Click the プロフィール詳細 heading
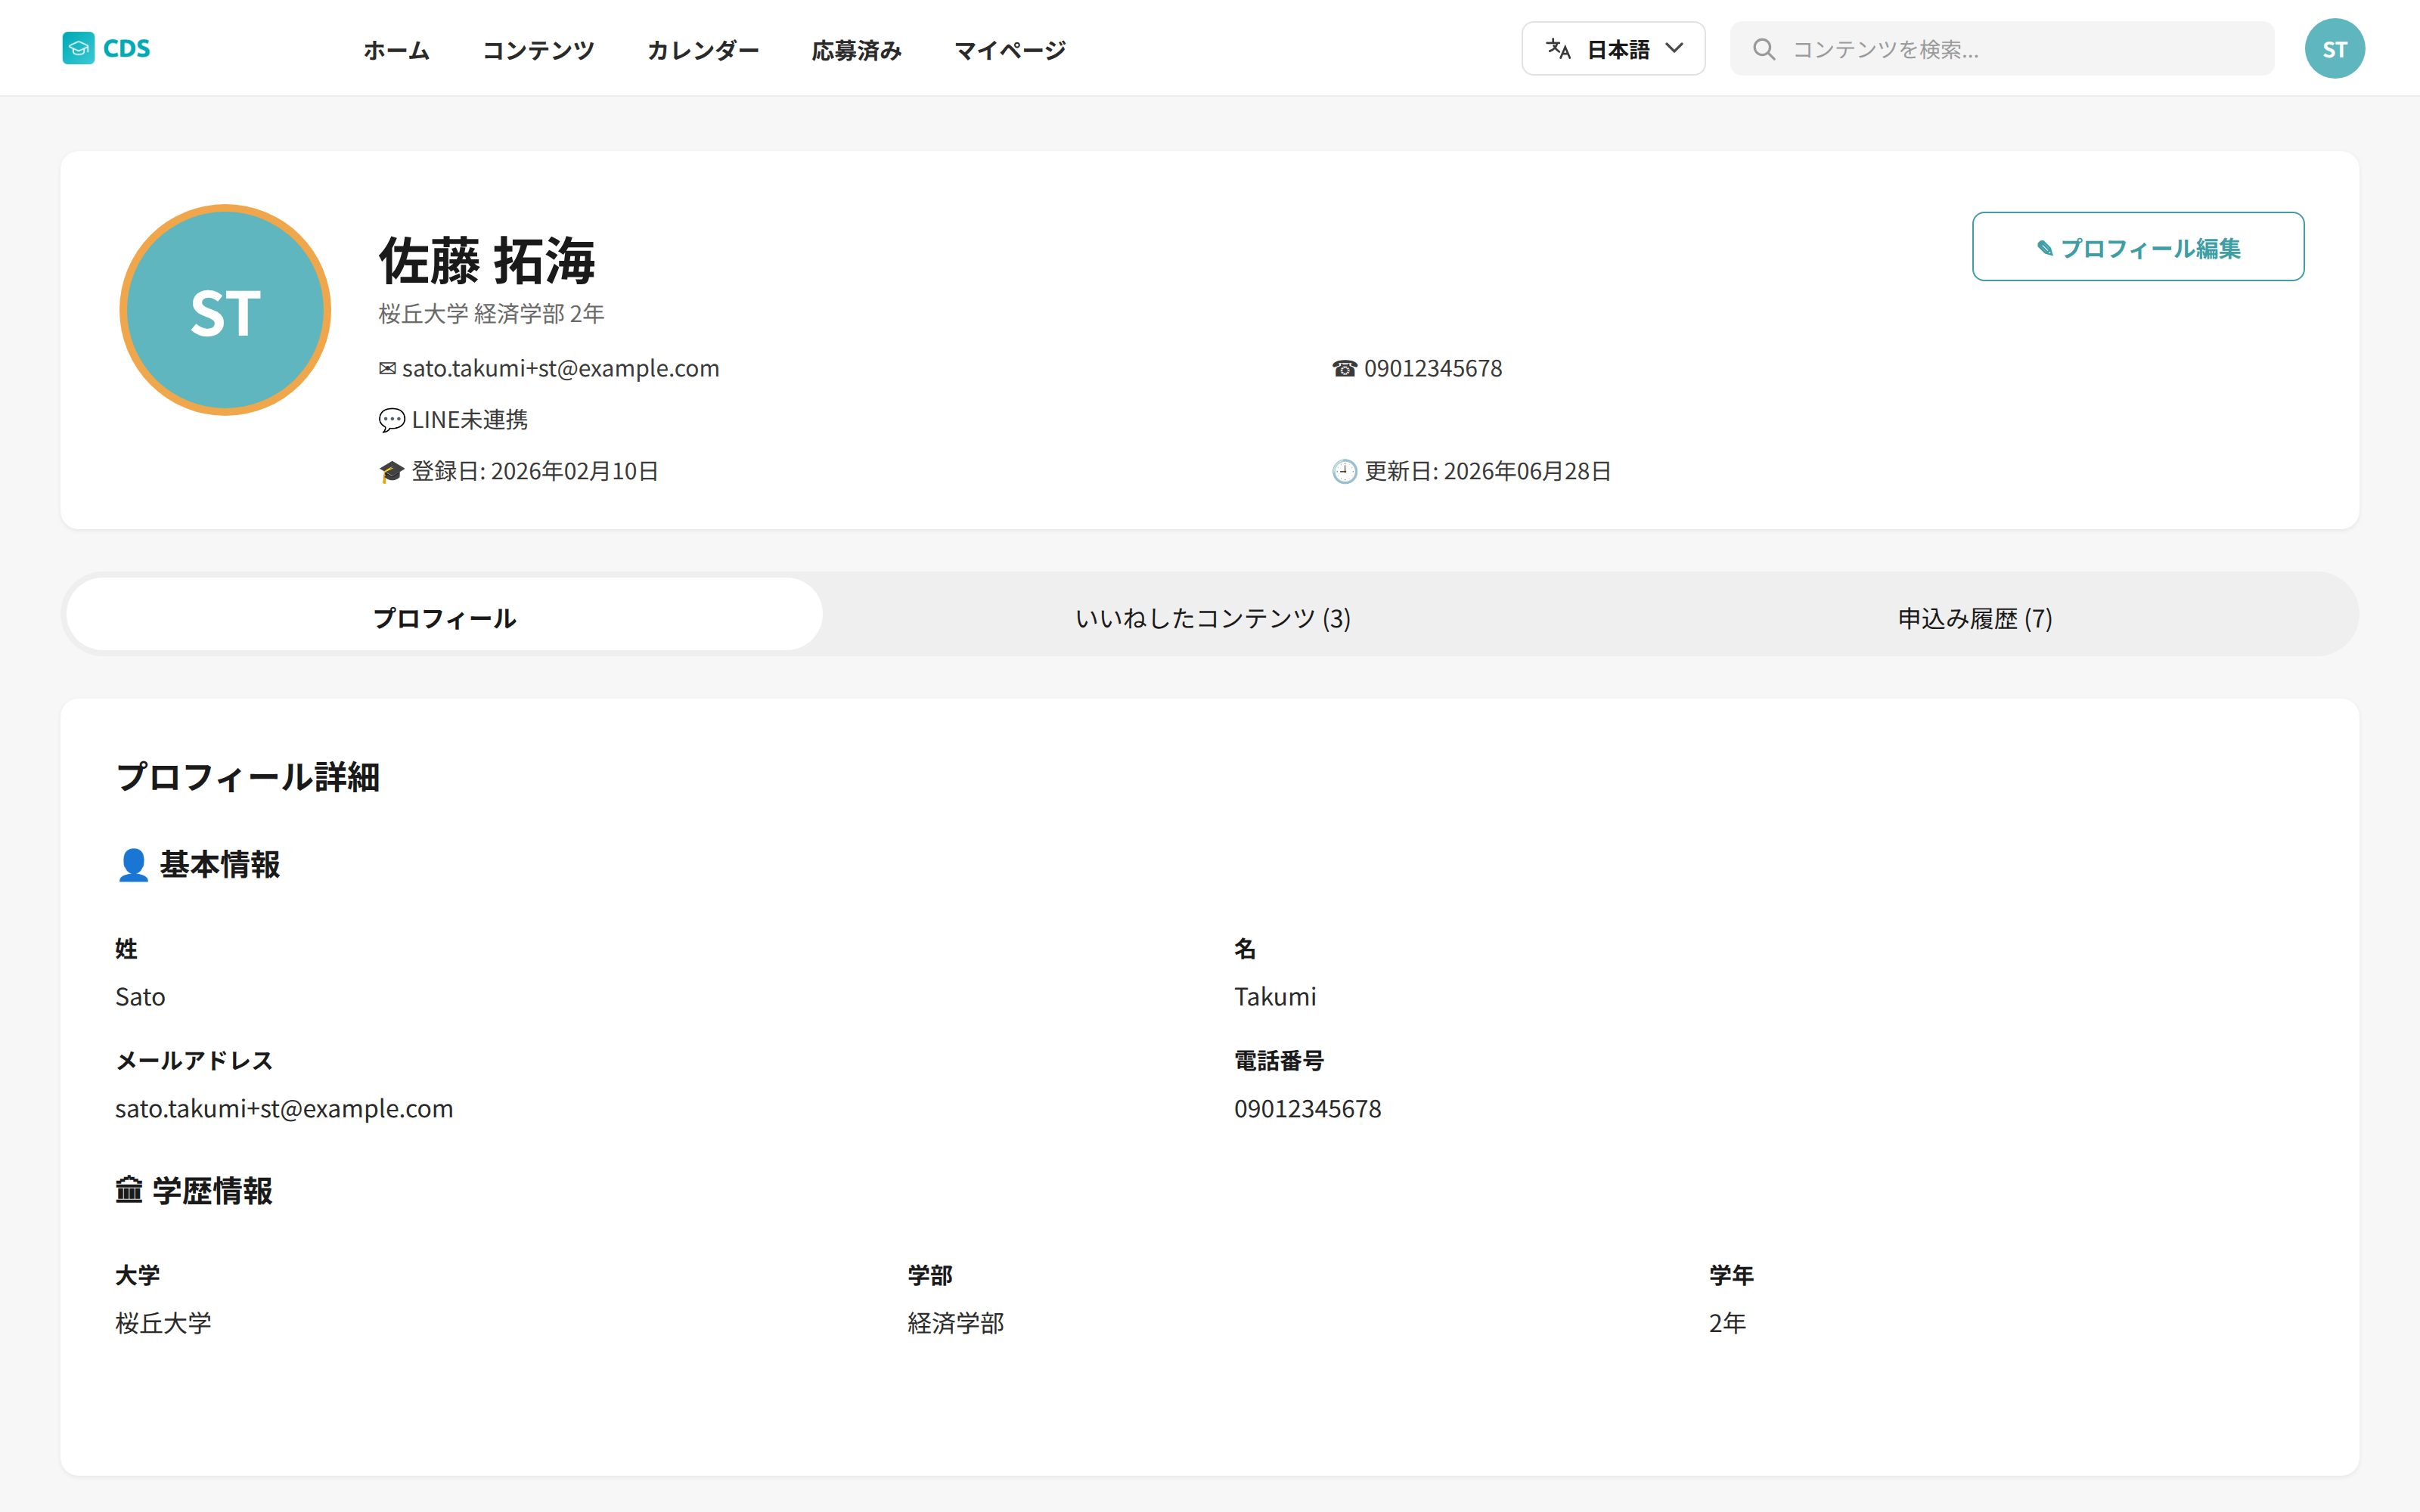This screenshot has height=1512, width=2420. (248, 777)
